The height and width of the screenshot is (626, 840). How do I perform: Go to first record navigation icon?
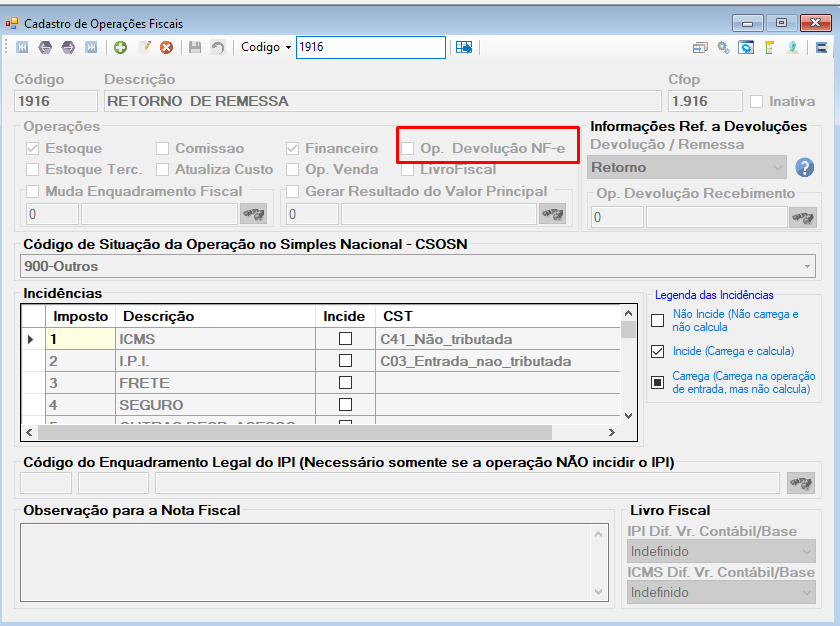click(x=22, y=48)
